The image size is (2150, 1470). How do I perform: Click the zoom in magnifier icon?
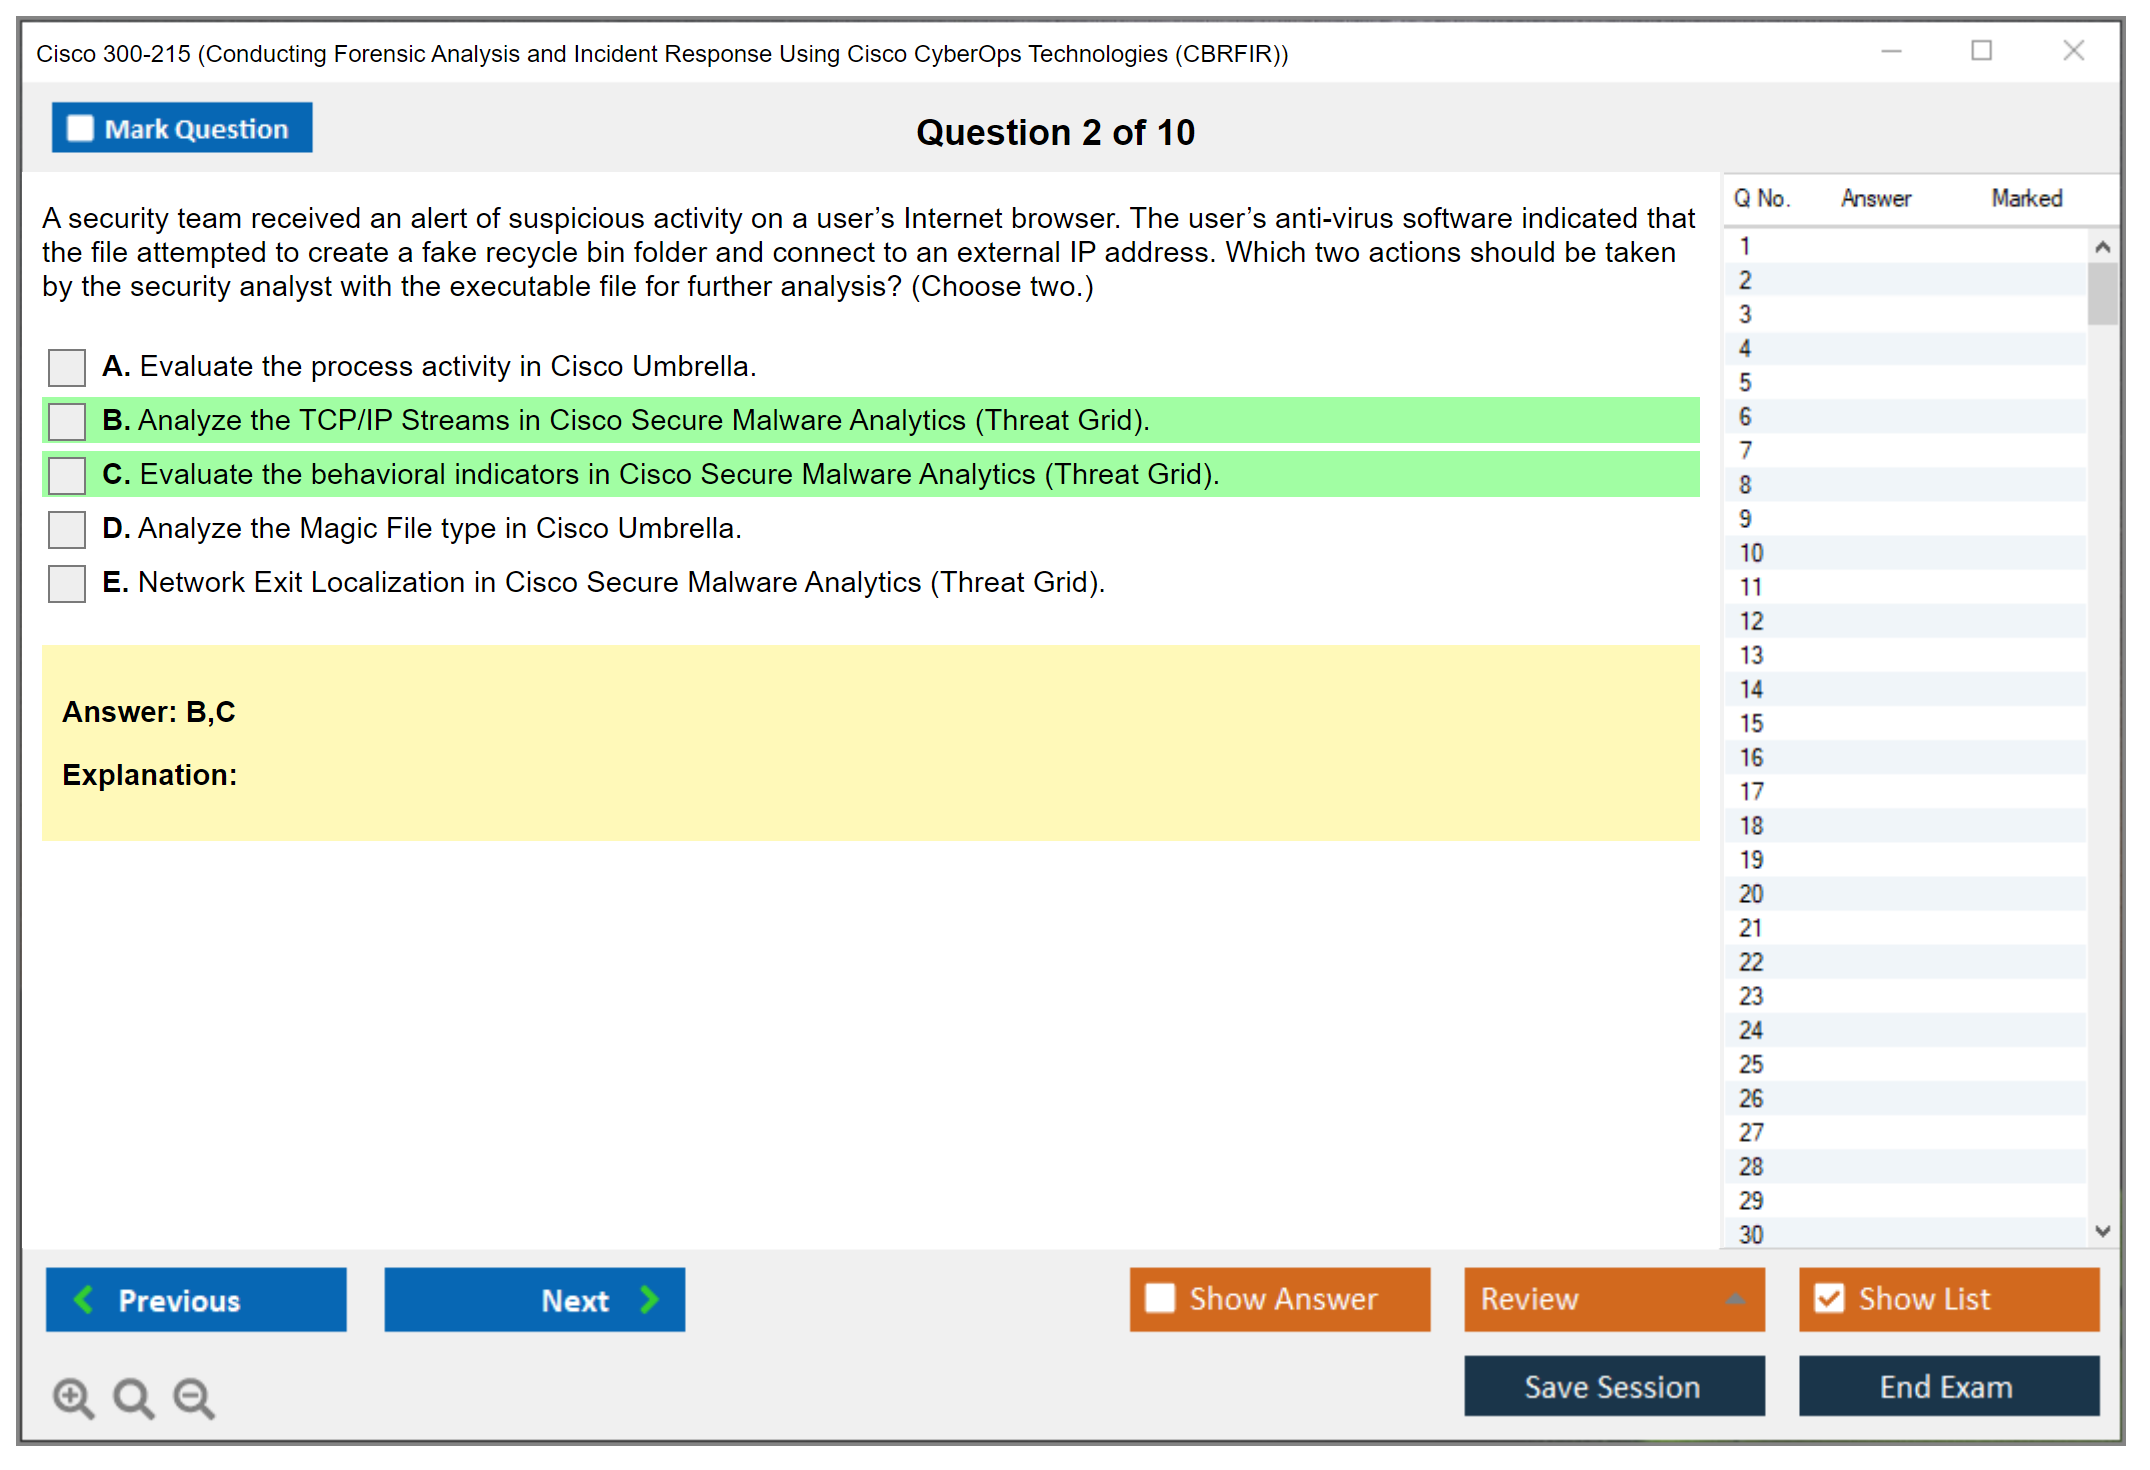click(73, 1397)
